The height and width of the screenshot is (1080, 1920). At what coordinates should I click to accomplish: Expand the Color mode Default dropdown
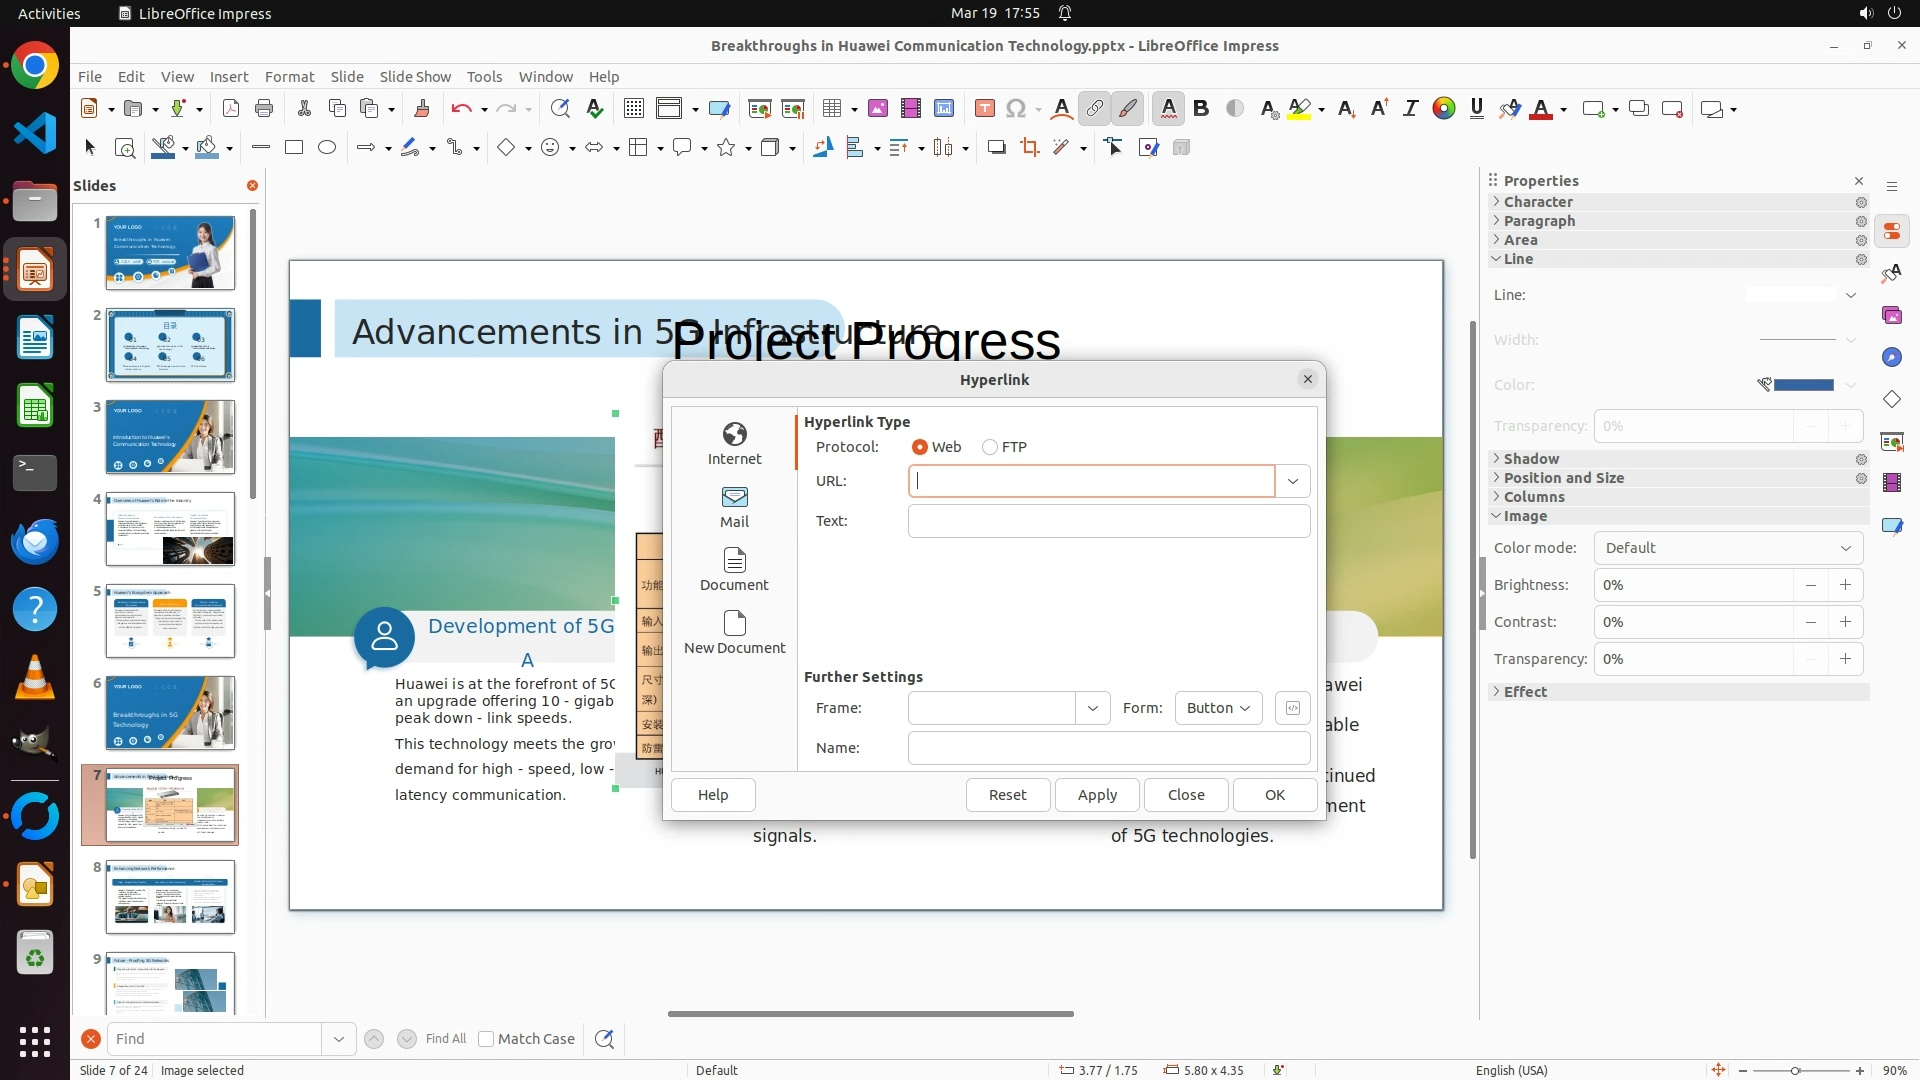point(1727,548)
